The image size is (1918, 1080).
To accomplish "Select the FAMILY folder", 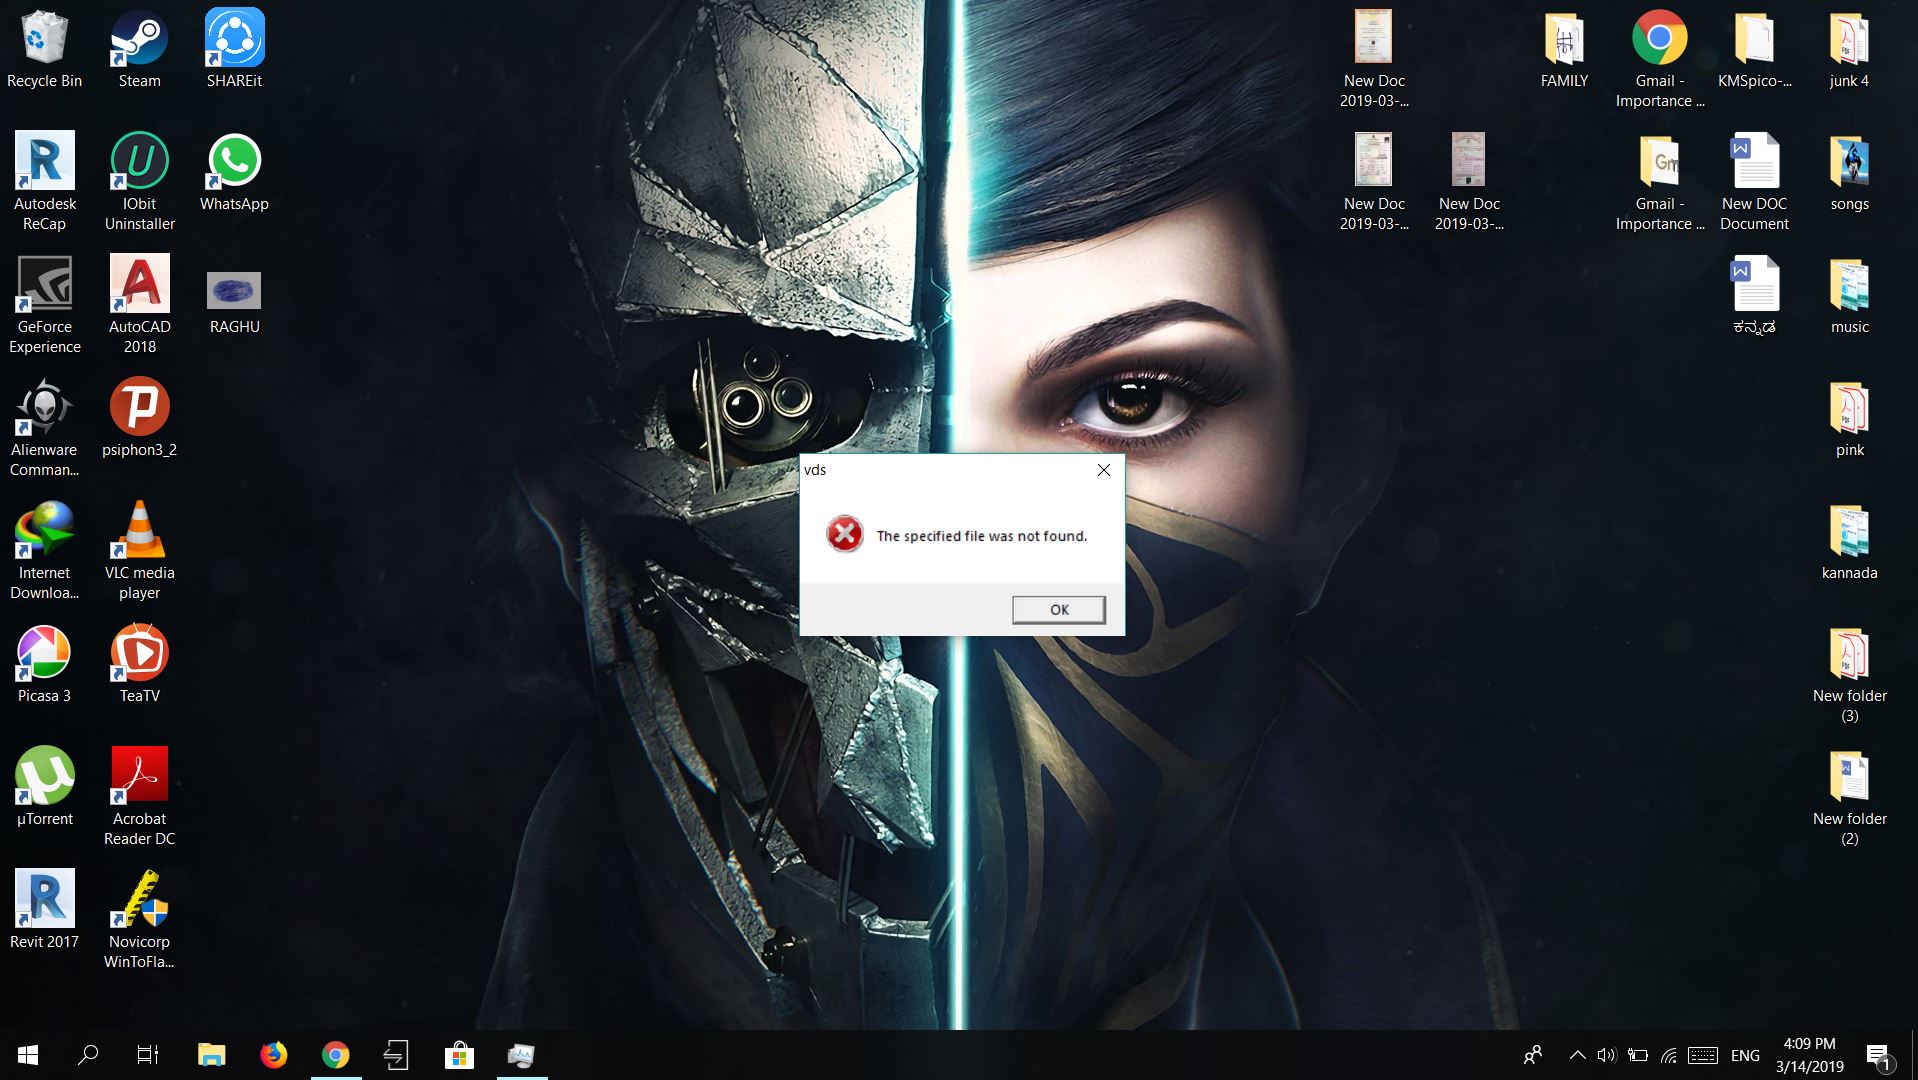I will tap(1564, 50).
